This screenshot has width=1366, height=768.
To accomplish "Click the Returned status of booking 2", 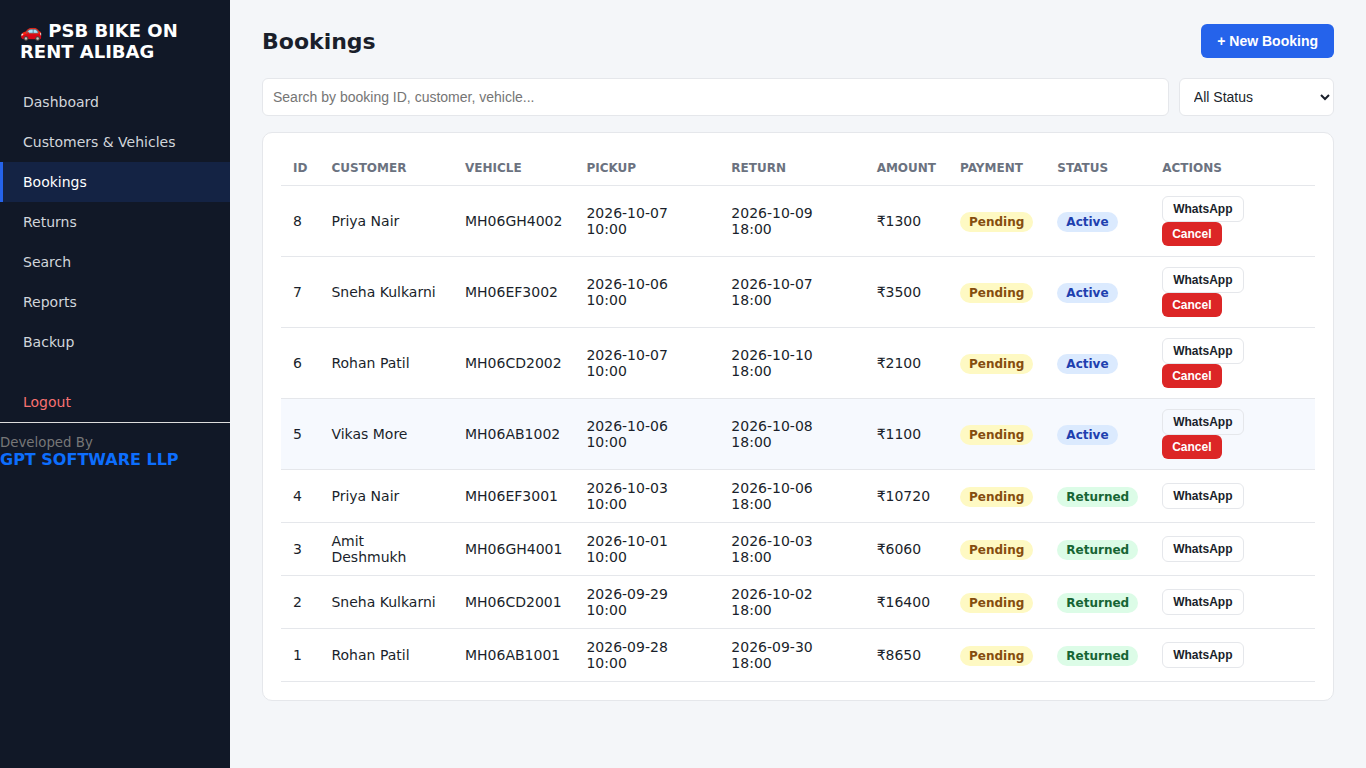I will tap(1097, 603).
